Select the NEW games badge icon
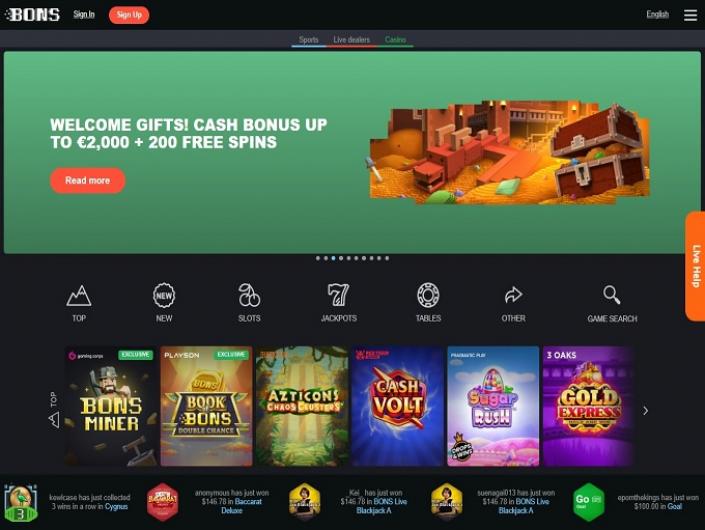 pos(164,295)
